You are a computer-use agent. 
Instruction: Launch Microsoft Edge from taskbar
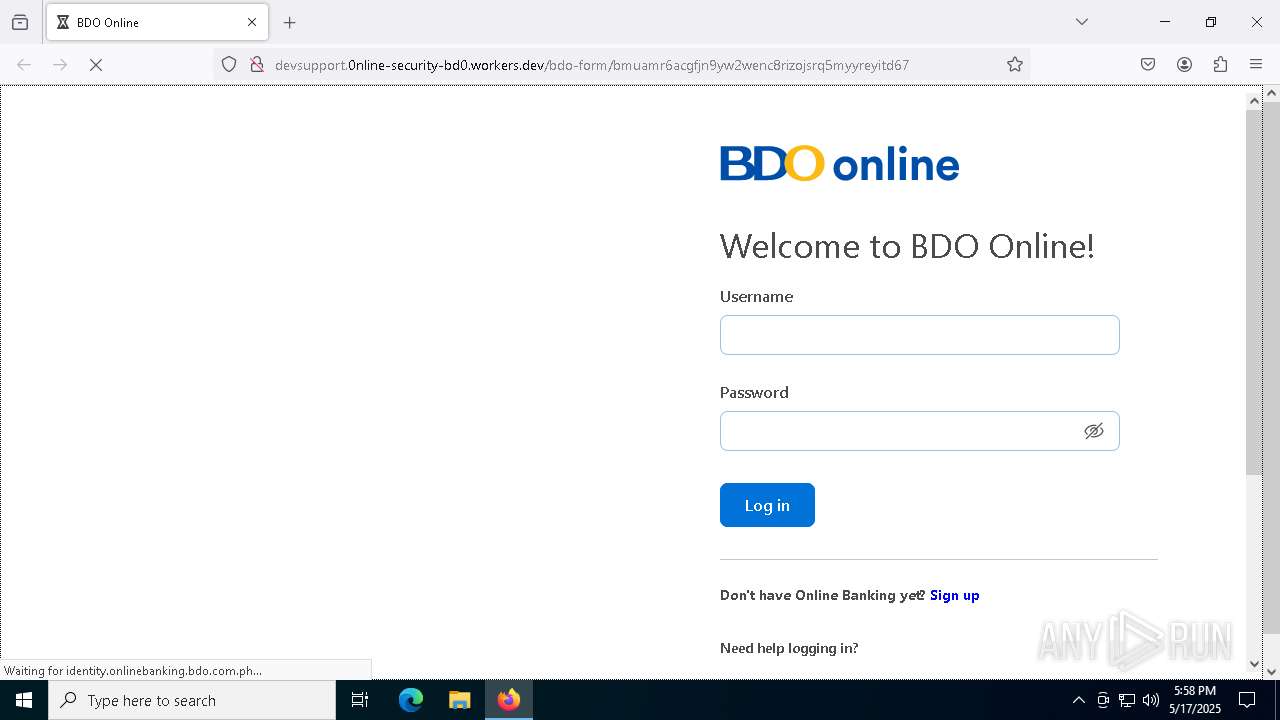pos(411,700)
